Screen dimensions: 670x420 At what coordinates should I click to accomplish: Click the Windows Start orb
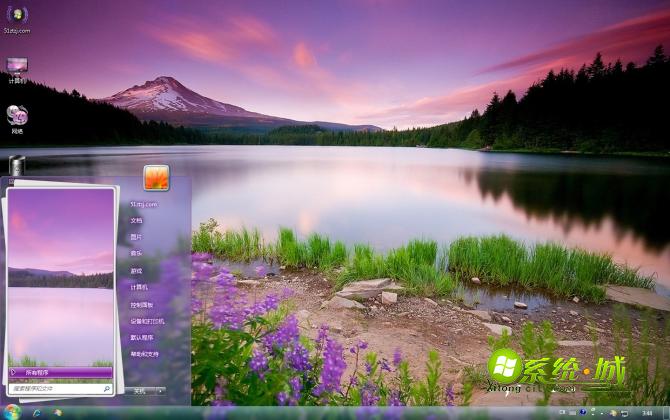click(x=12, y=412)
